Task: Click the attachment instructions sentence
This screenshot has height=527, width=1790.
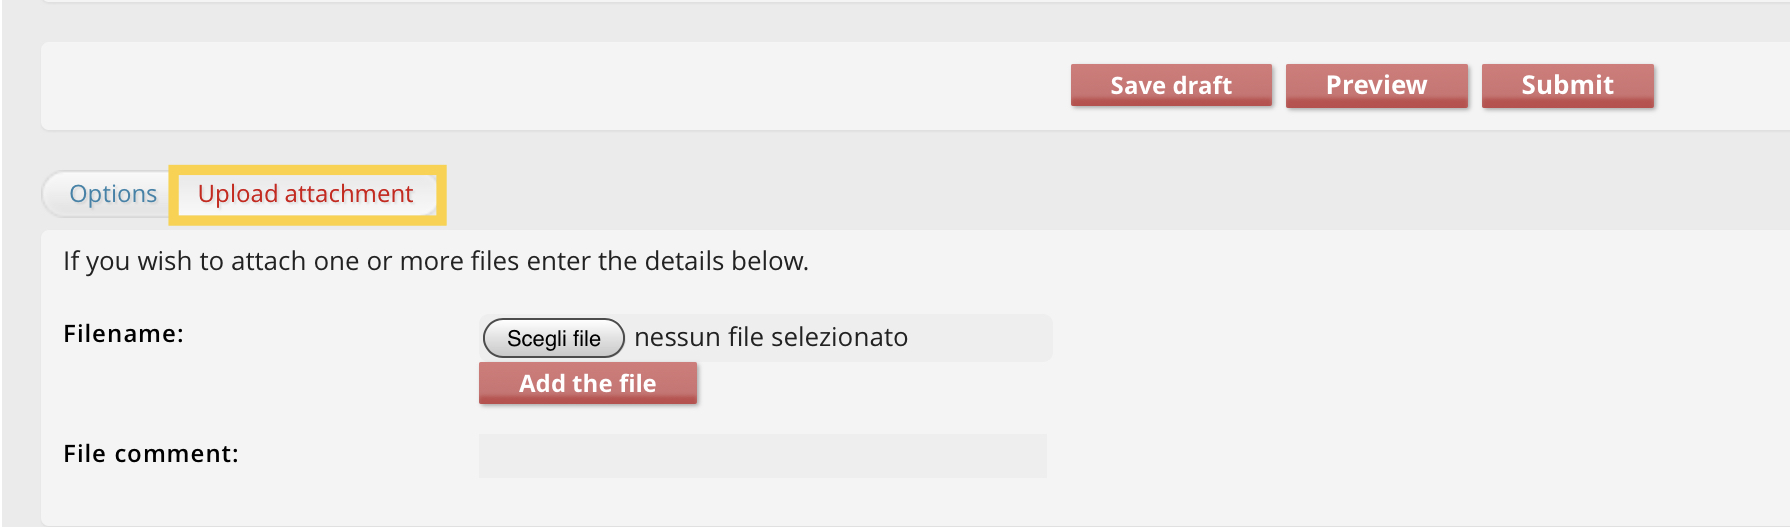Action: (435, 261)
